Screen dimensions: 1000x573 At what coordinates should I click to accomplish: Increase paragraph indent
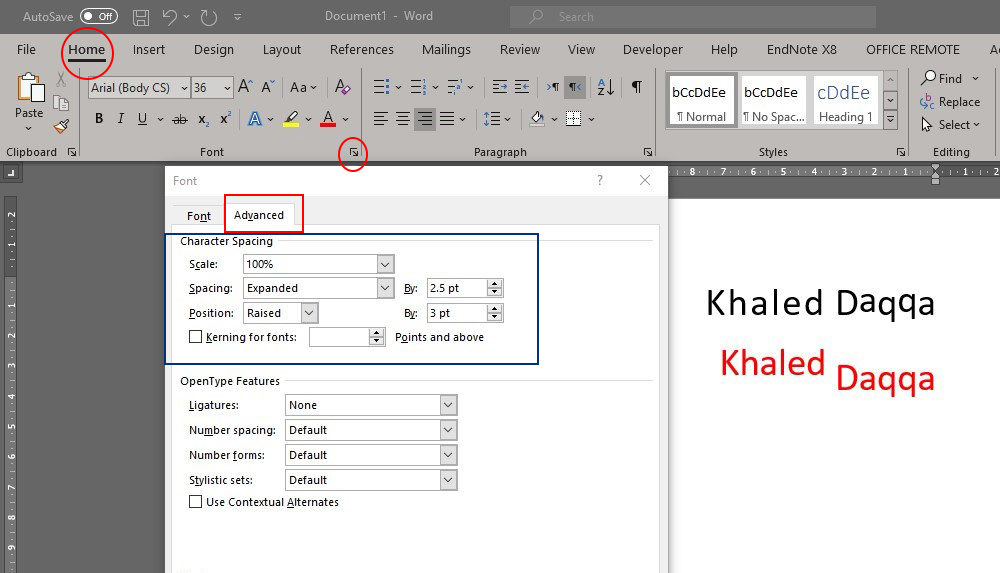pyautogui.click(x=522, y=87)
